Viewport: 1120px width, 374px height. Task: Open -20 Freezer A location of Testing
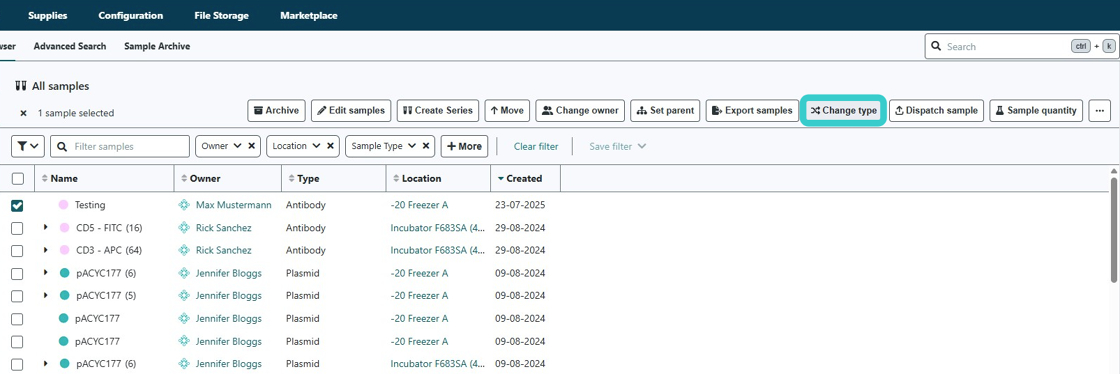point(419,205)
